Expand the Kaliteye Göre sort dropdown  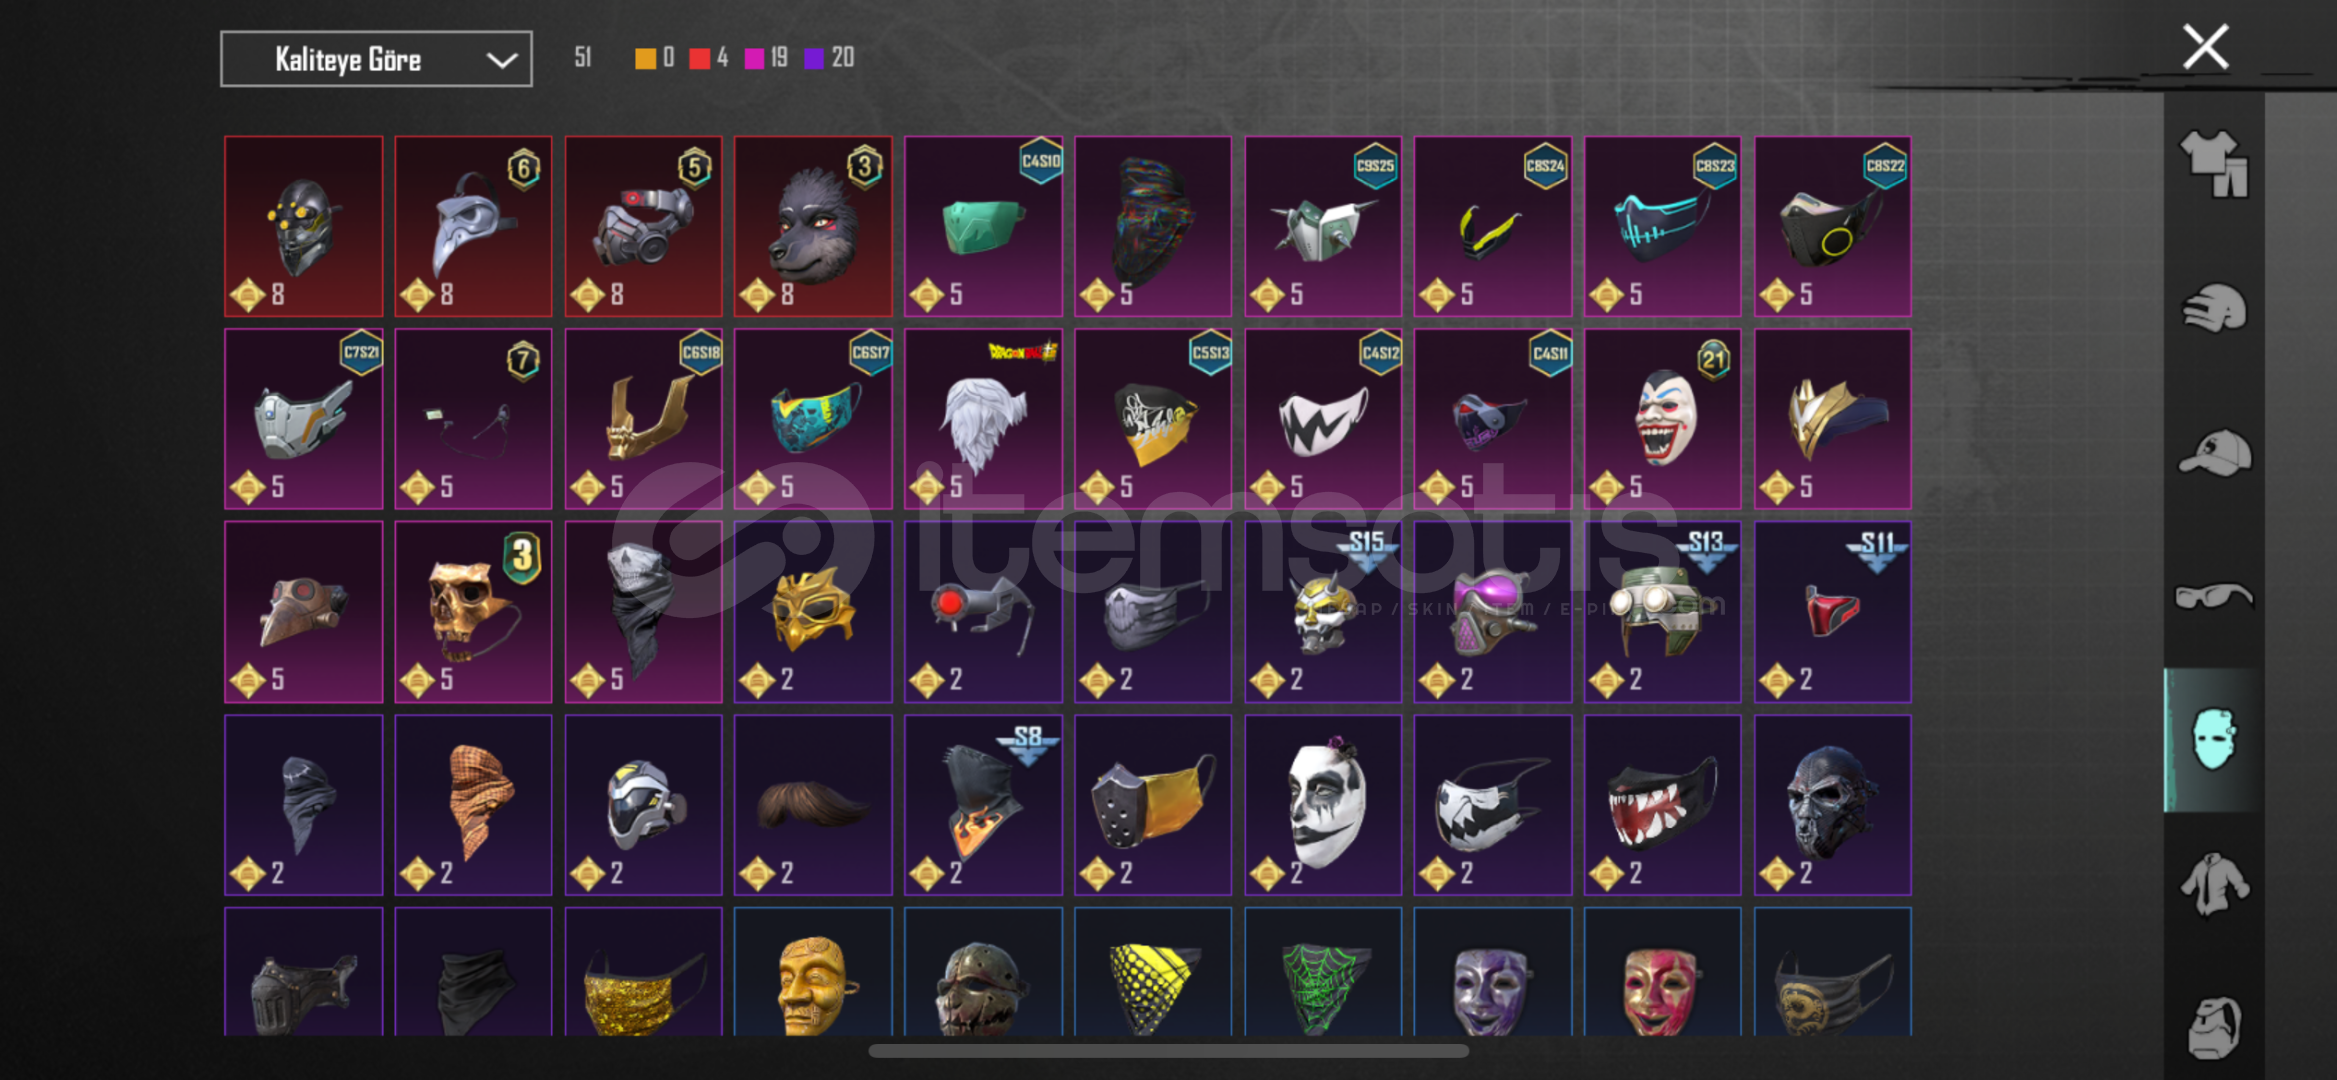376,60
